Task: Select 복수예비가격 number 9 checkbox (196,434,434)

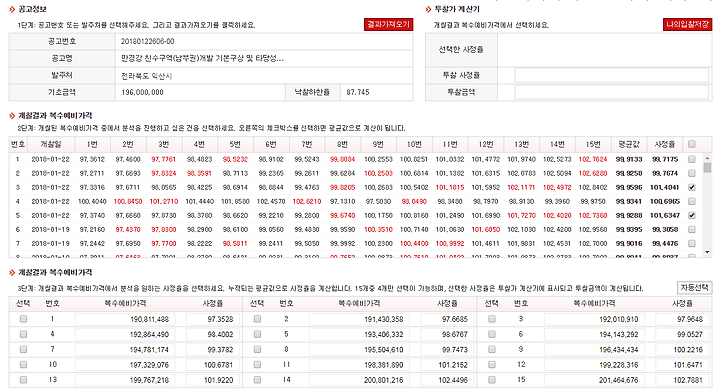Action: pos(492,349)
